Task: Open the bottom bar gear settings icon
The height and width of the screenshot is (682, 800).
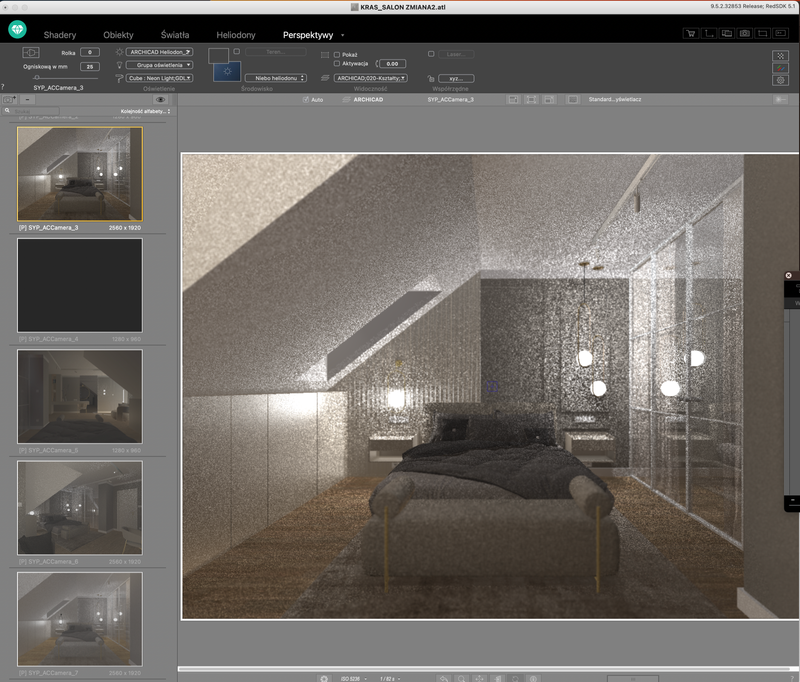Action: (323, 678)
